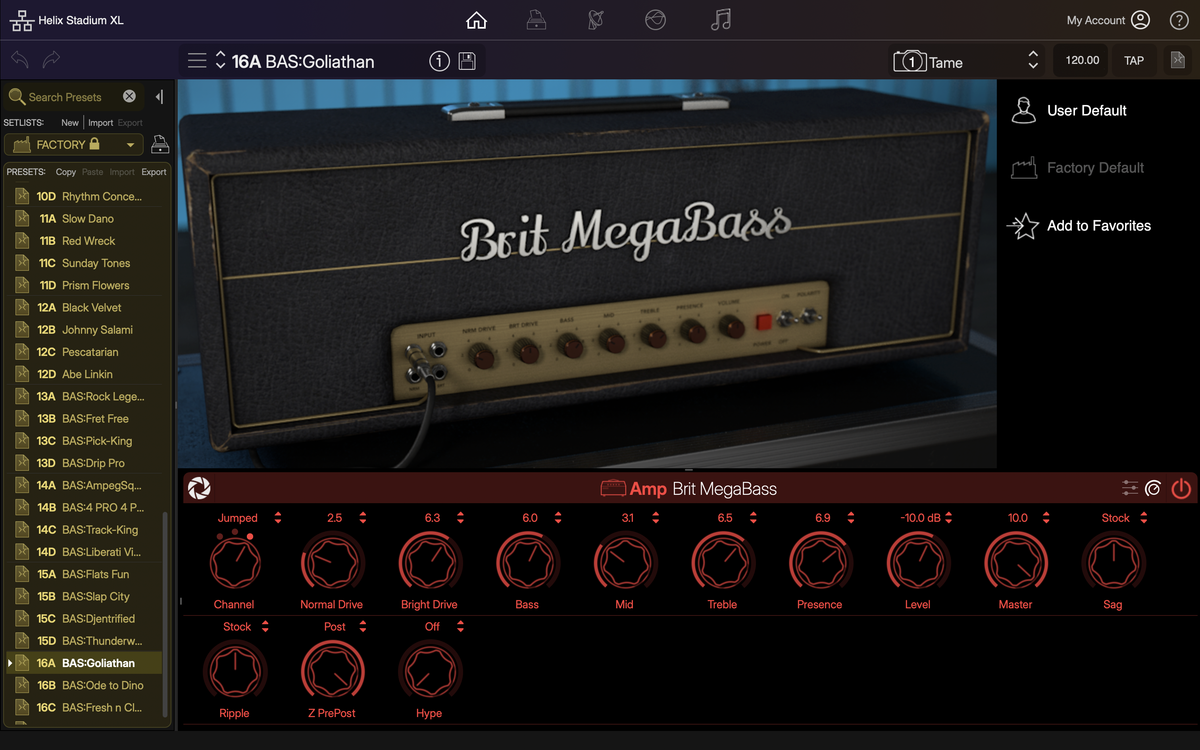Open the music notes icon in top navigation
The width and height of the screenshot is (1200, 750).
[720, 20]
